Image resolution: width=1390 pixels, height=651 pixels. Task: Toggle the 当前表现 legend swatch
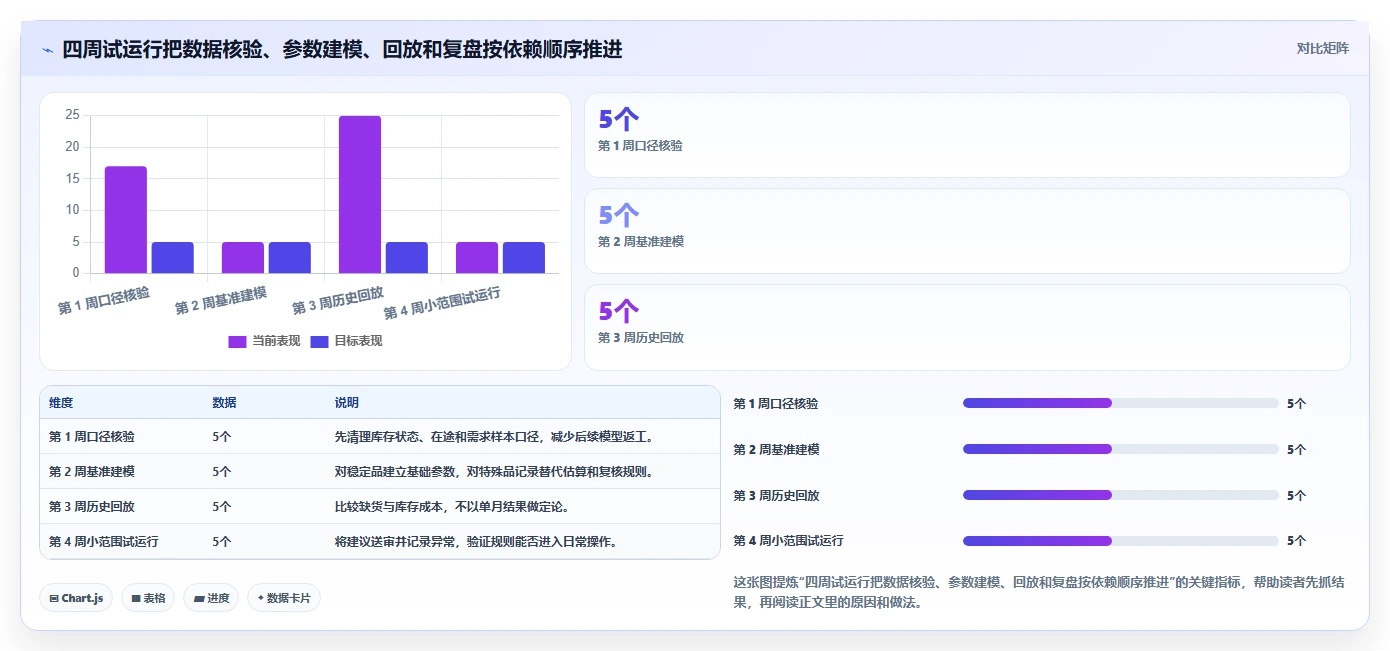tap(237, 341)
